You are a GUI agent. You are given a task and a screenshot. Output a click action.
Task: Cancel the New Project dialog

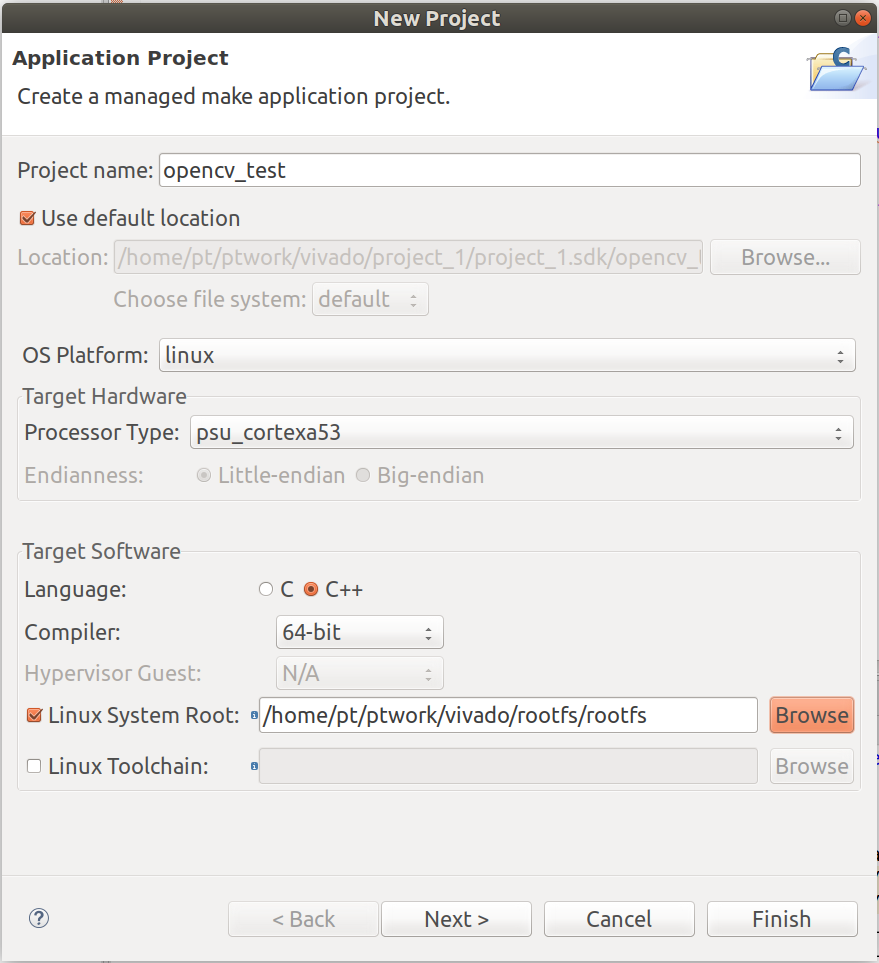click(x=618, y=918)
